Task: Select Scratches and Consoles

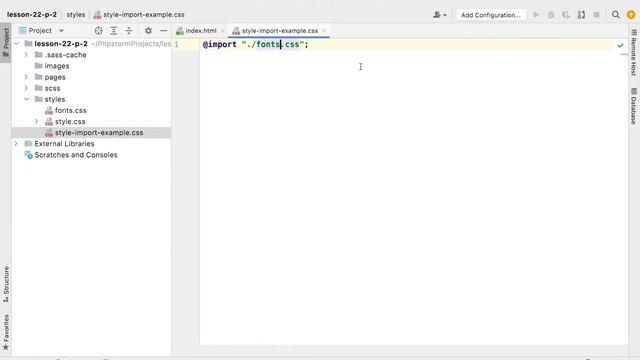Action: click(x=91, y=155)
